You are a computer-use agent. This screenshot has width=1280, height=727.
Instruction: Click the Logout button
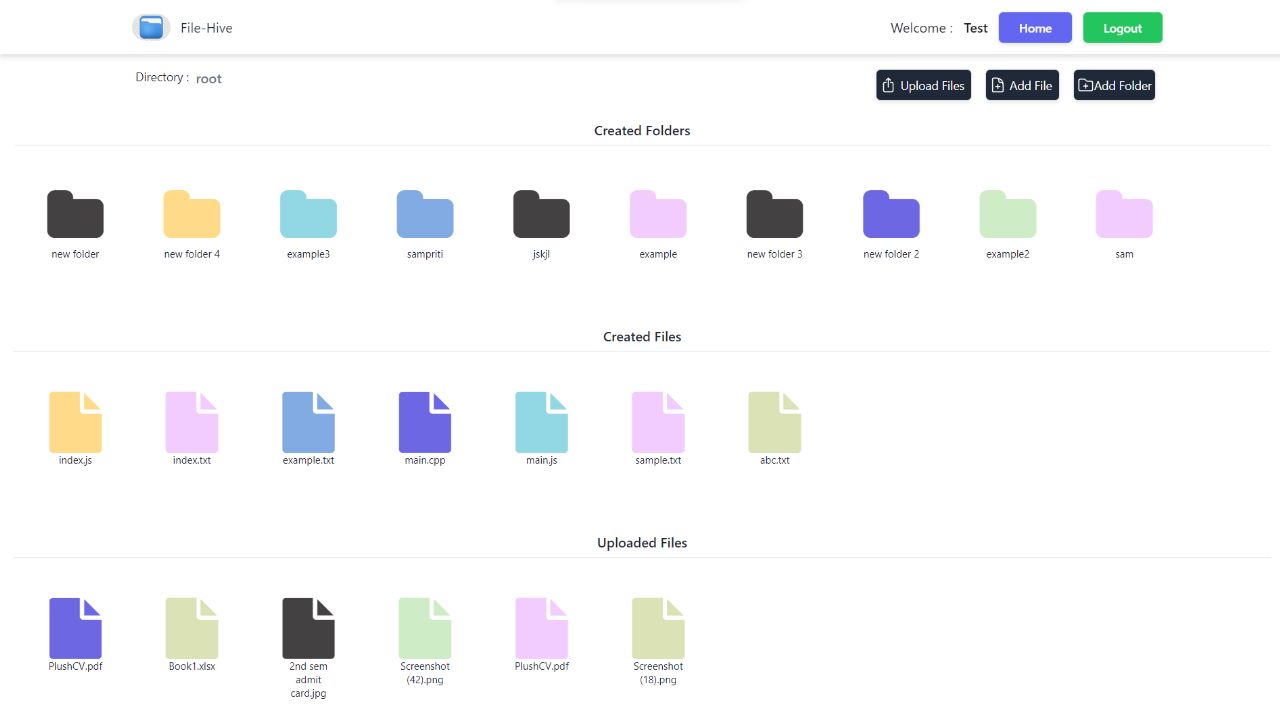pyautogui.click(x=1122, y=27)
